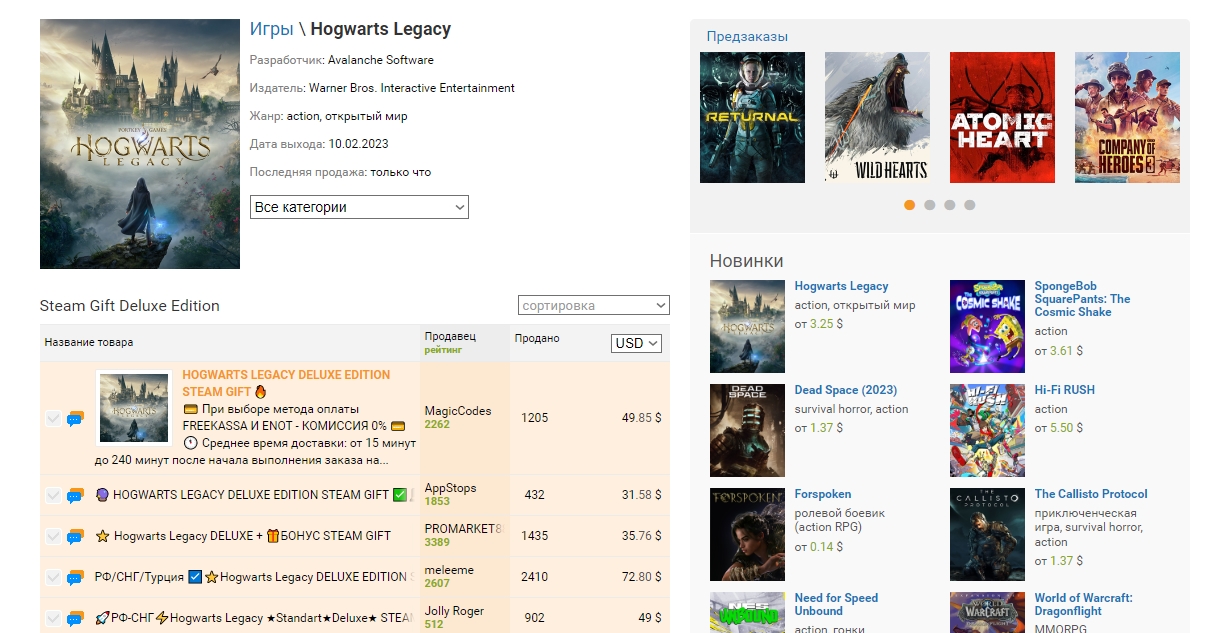Viewport: 1210px width, 633px height.
Task: Toggle the checkmark in the AppStops row
Action: pyautogui.click(x=53, y=495)
